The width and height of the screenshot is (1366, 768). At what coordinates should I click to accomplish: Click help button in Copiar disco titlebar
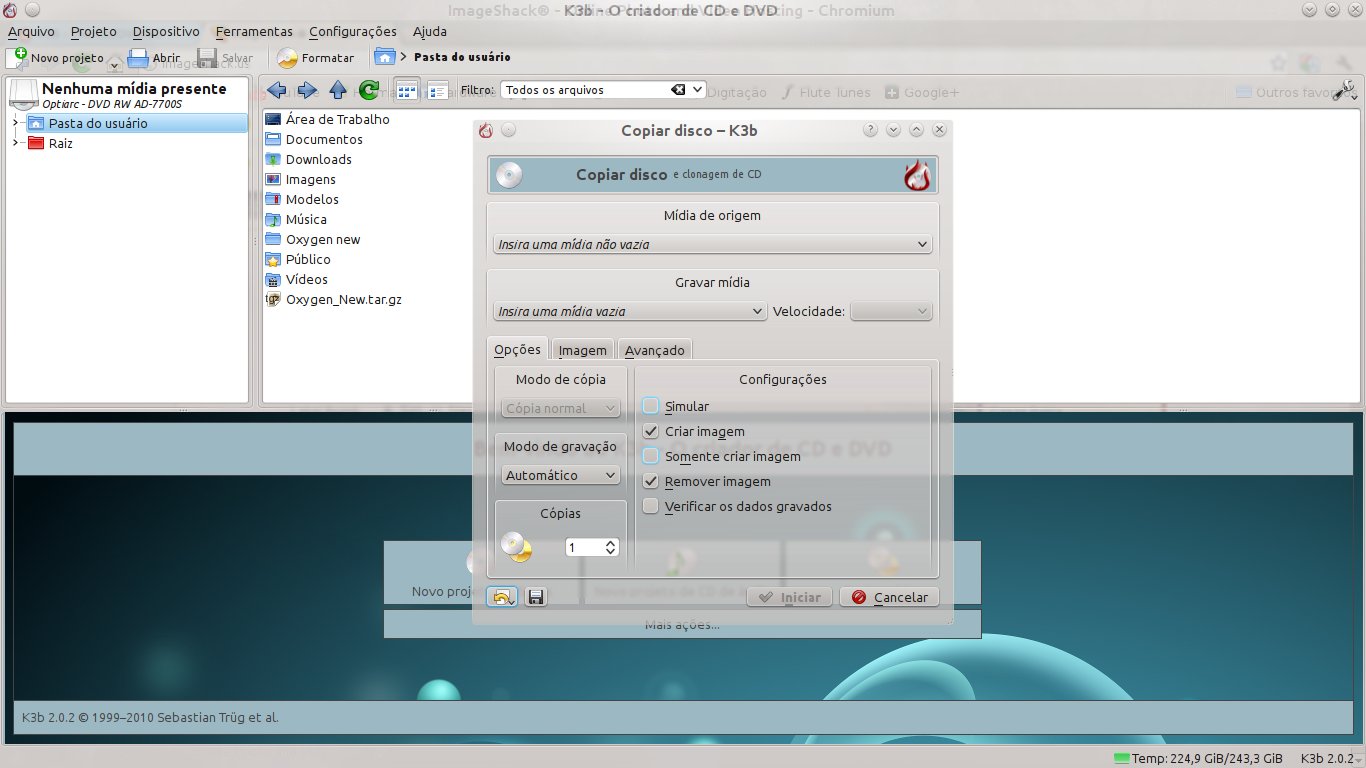point(870,130)
